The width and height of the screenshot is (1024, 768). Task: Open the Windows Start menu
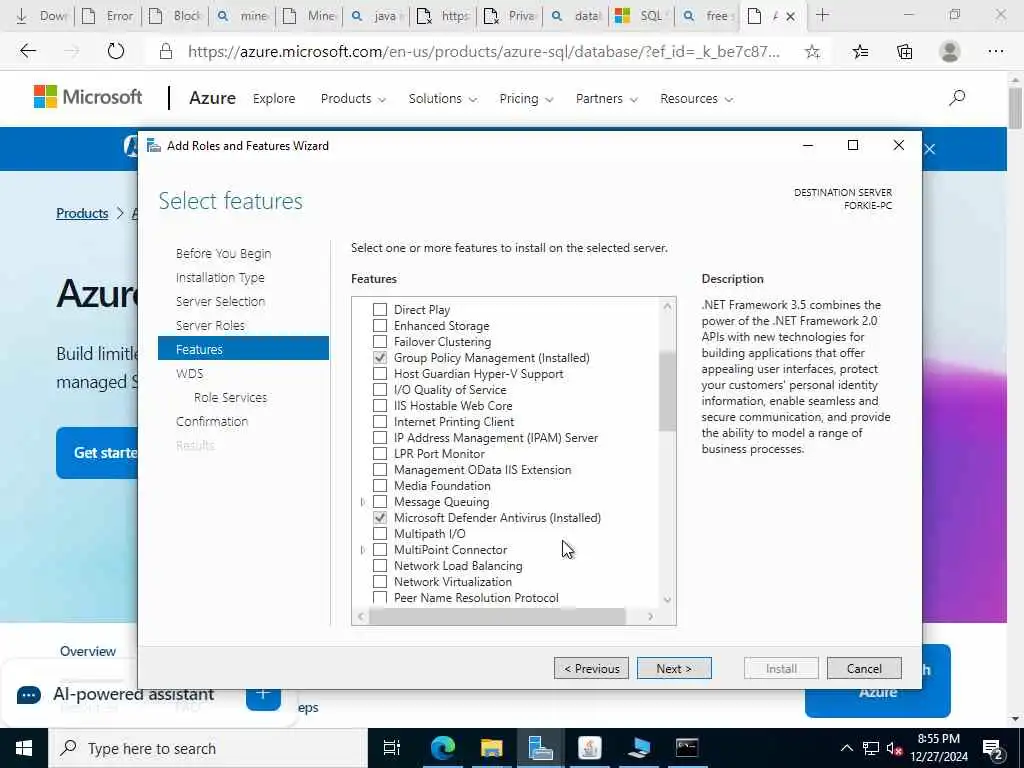coord(24,748)
